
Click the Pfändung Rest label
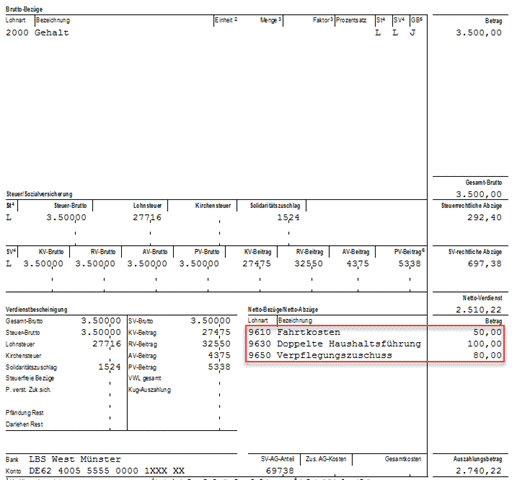[x=25, y=413]
